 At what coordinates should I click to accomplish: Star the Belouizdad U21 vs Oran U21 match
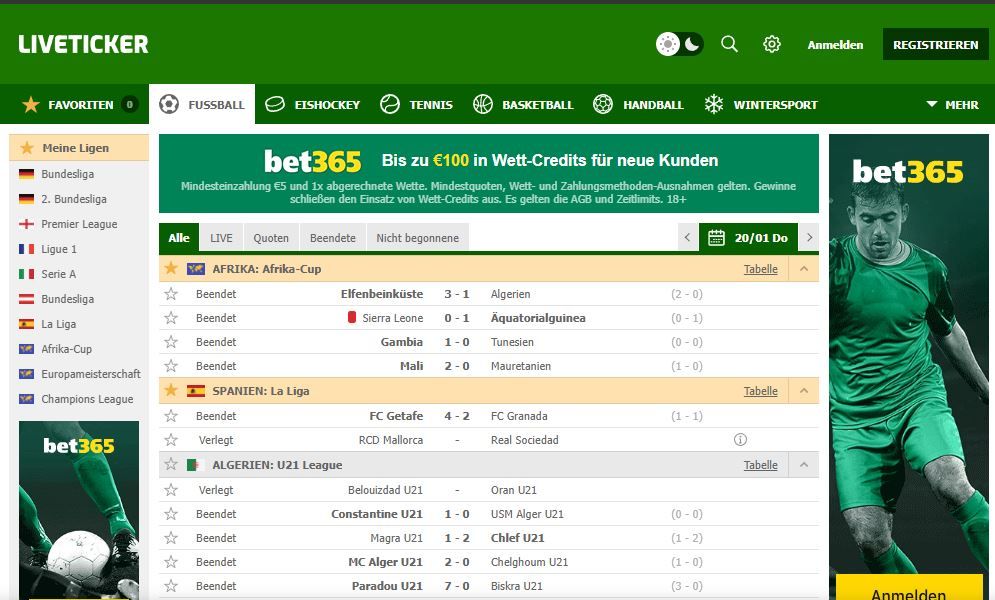click(171, 490)
